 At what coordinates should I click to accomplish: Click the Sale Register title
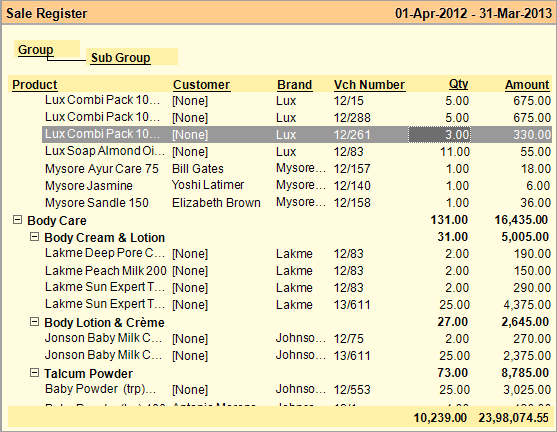tap(47, 14)
